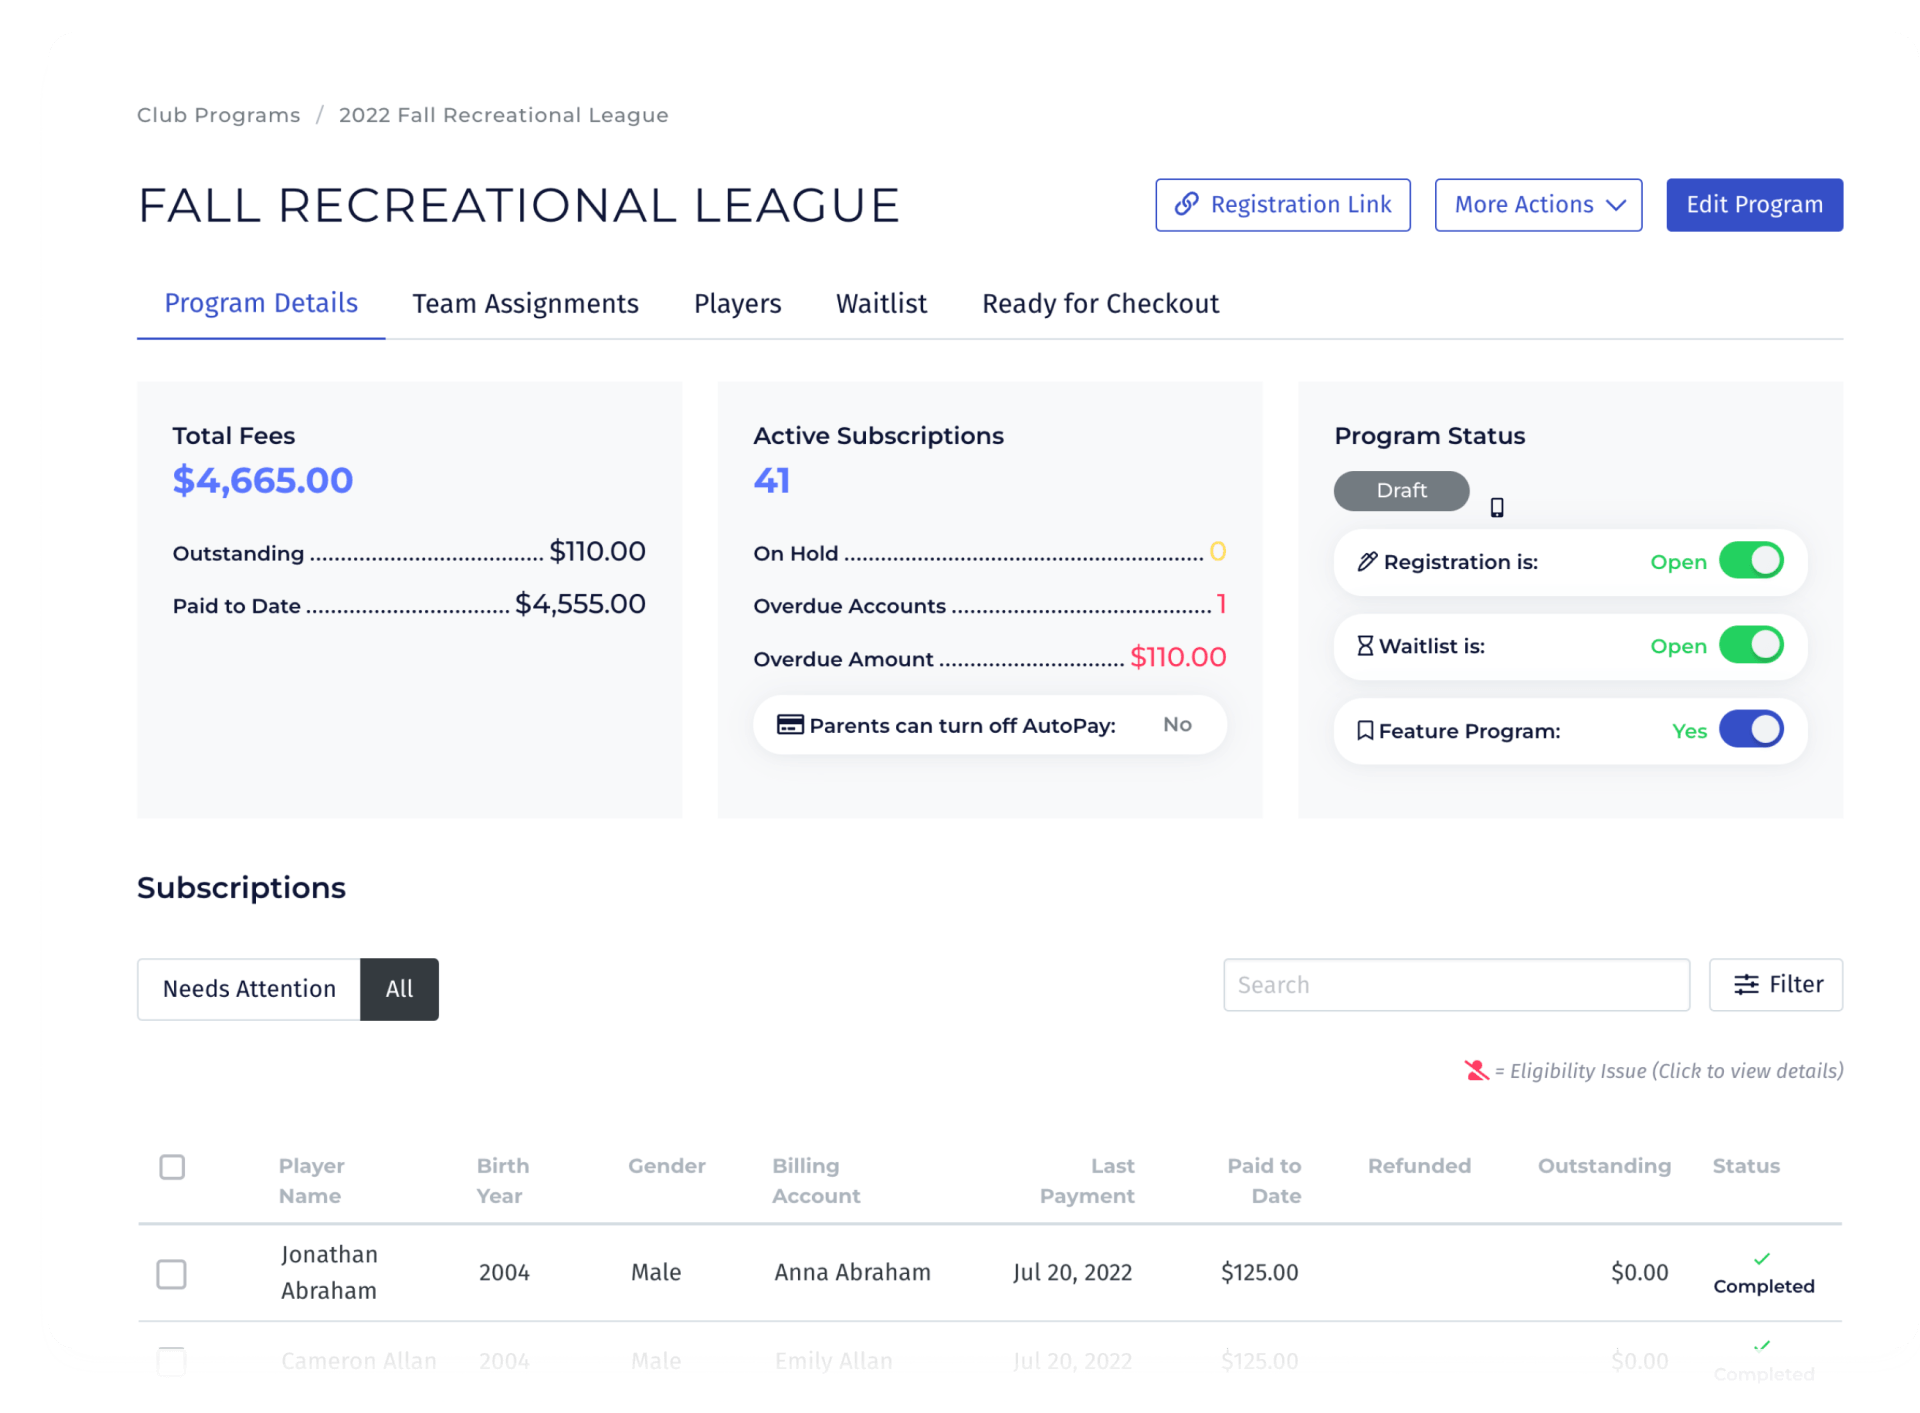The image size is (1920, 1413).
Task: Turn off the Waitlist Open toggle
Action: (x=1751, y=645)
